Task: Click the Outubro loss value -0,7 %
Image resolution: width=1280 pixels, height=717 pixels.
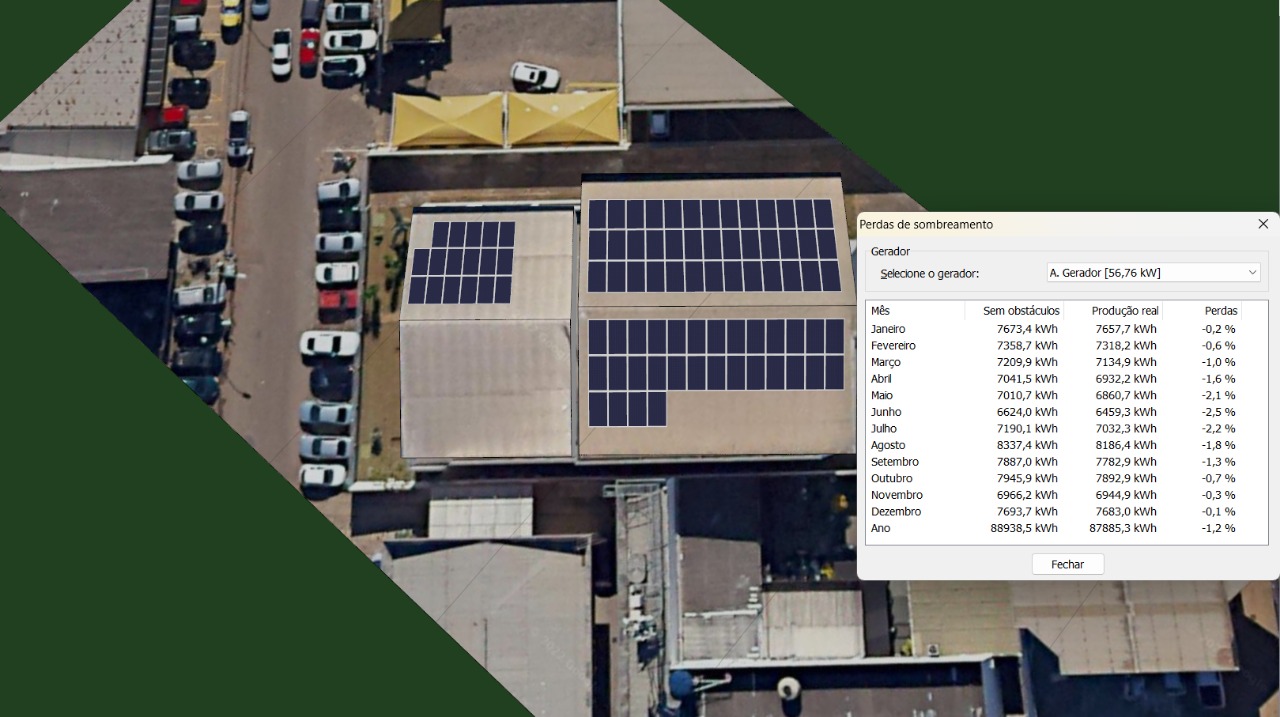Action: pos(1218,479)
